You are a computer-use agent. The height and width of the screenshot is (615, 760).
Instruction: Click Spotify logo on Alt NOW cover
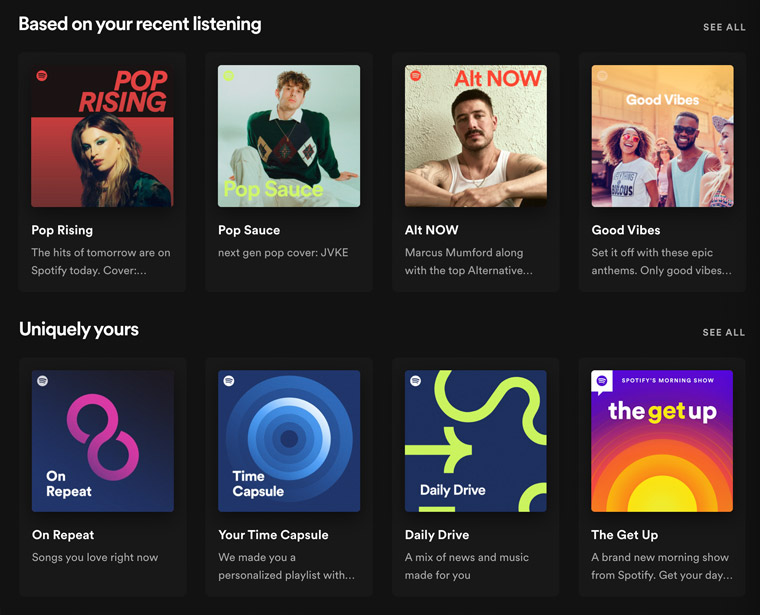[415, 76]
